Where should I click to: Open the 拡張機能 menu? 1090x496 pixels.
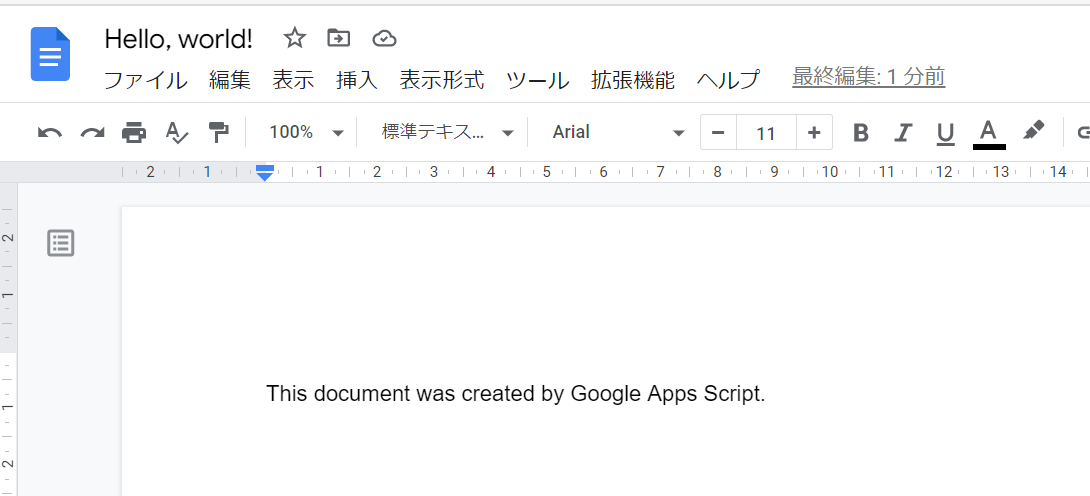(x=633, y=79)
